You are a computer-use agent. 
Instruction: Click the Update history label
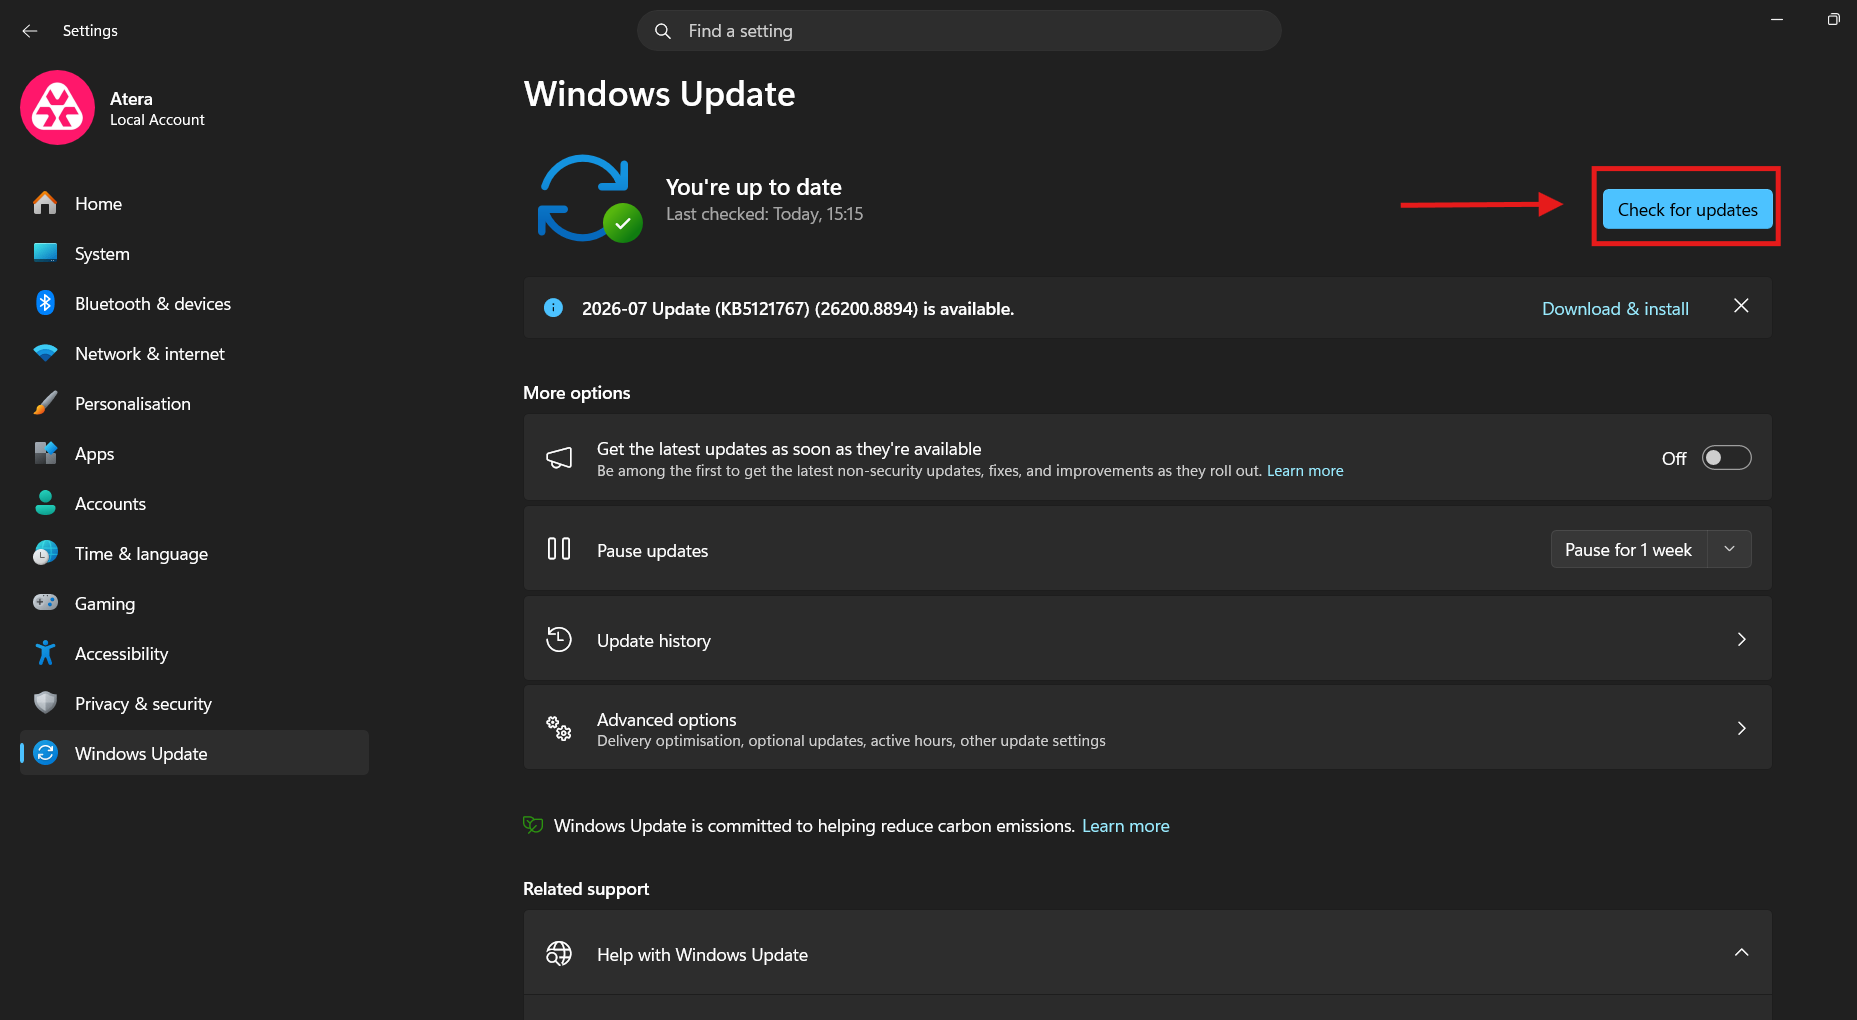pyautogui.click(x=654, y=640)
